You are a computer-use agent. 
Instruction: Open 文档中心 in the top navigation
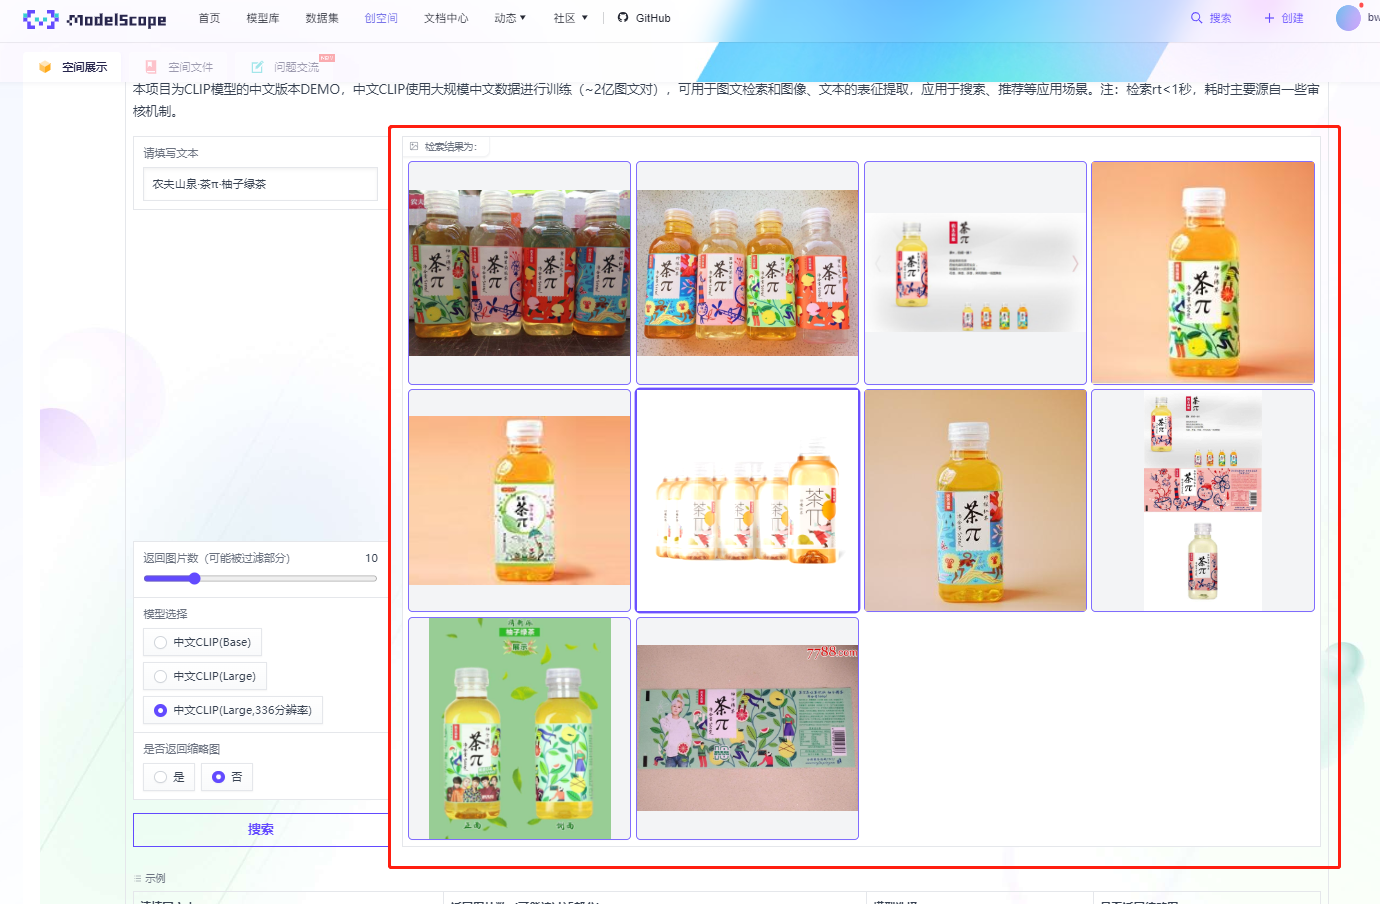(x=446, y=18)
